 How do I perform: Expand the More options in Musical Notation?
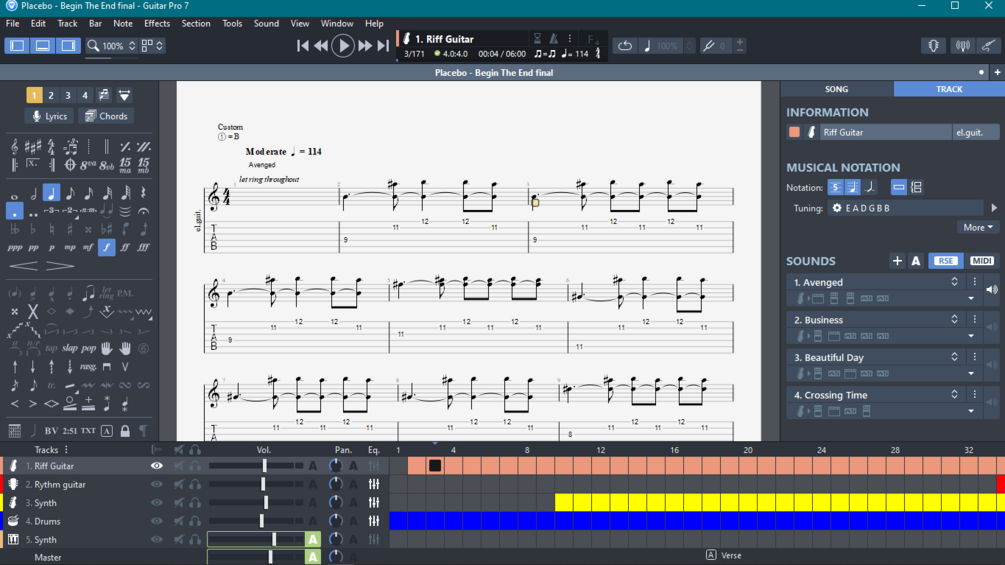(x=978, y=227)
